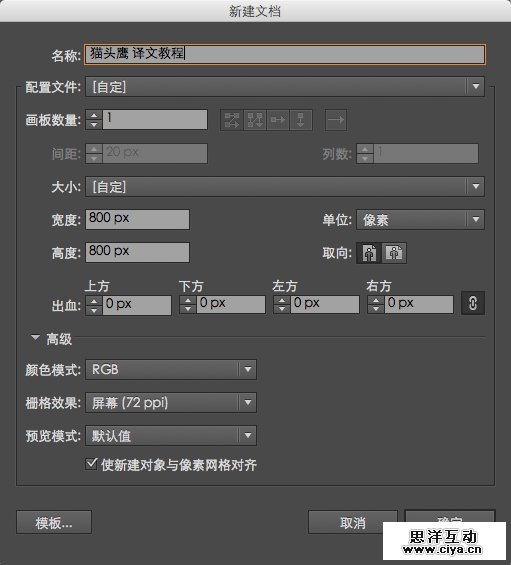The width and height of the screenshot is (511, 565).
Task: Click the 取消 cancel button
Action: pos(353,522)
